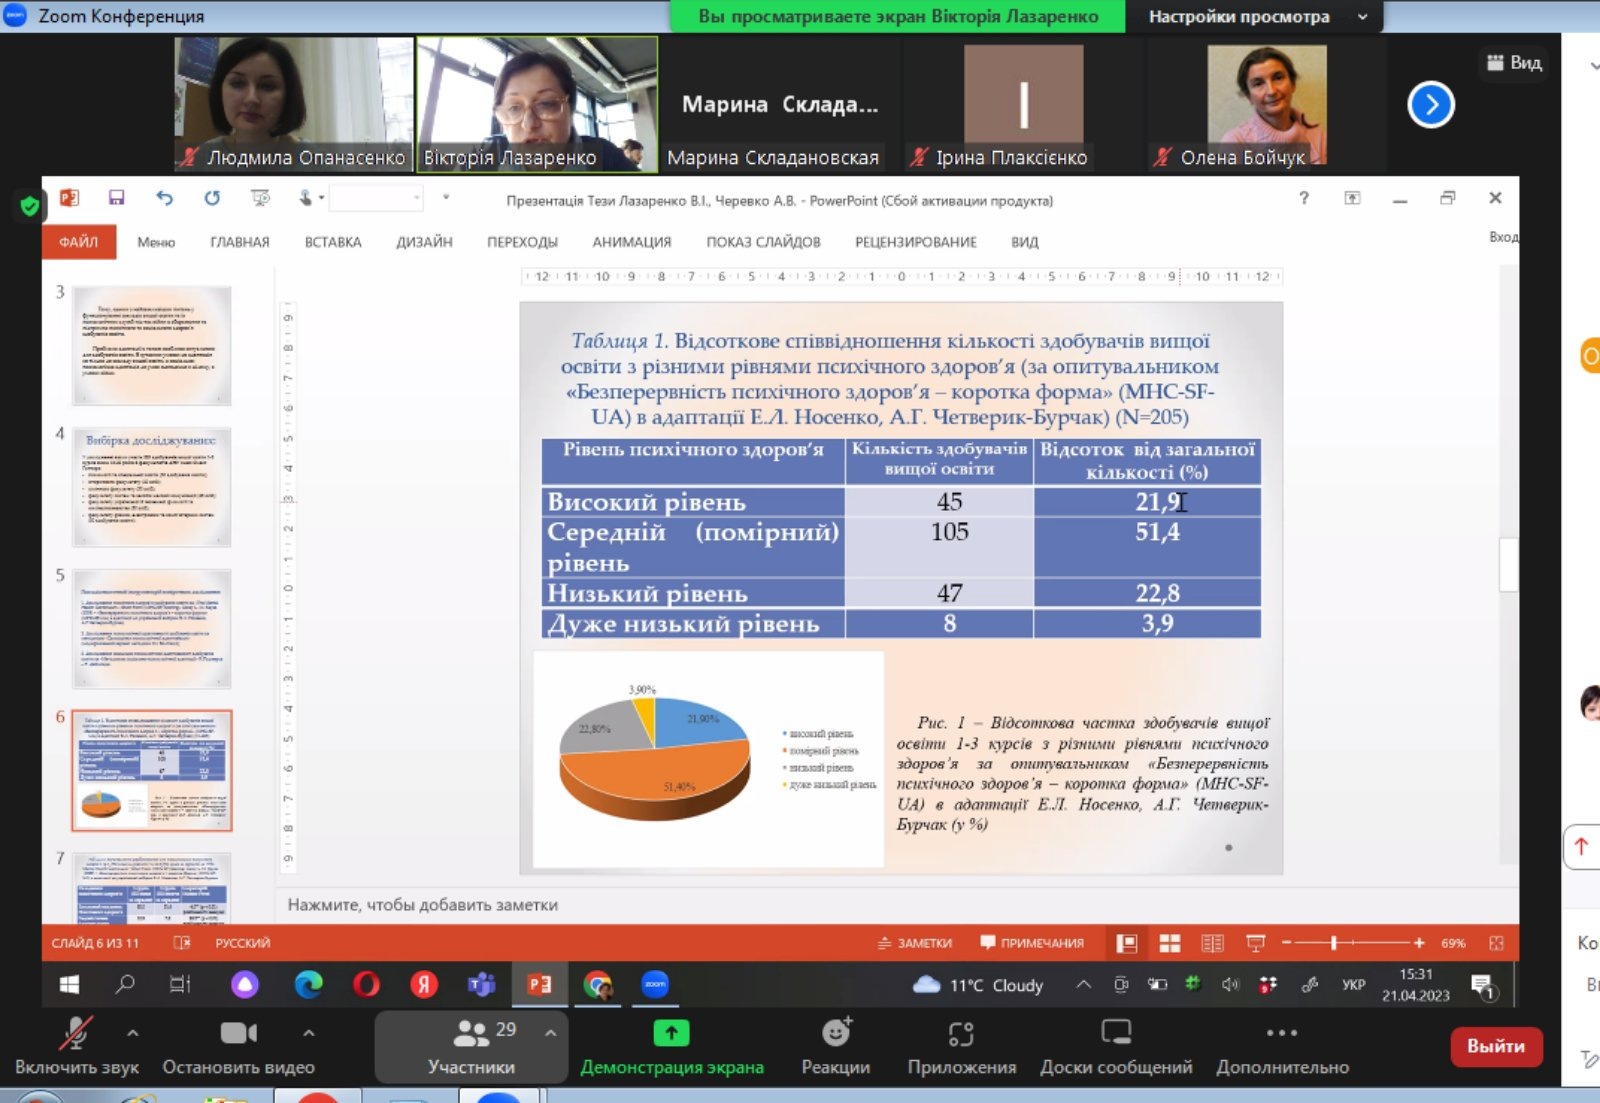Click the green encryption shield icon
This screenshot has height=1103, width=1600.
click(30, 206)
